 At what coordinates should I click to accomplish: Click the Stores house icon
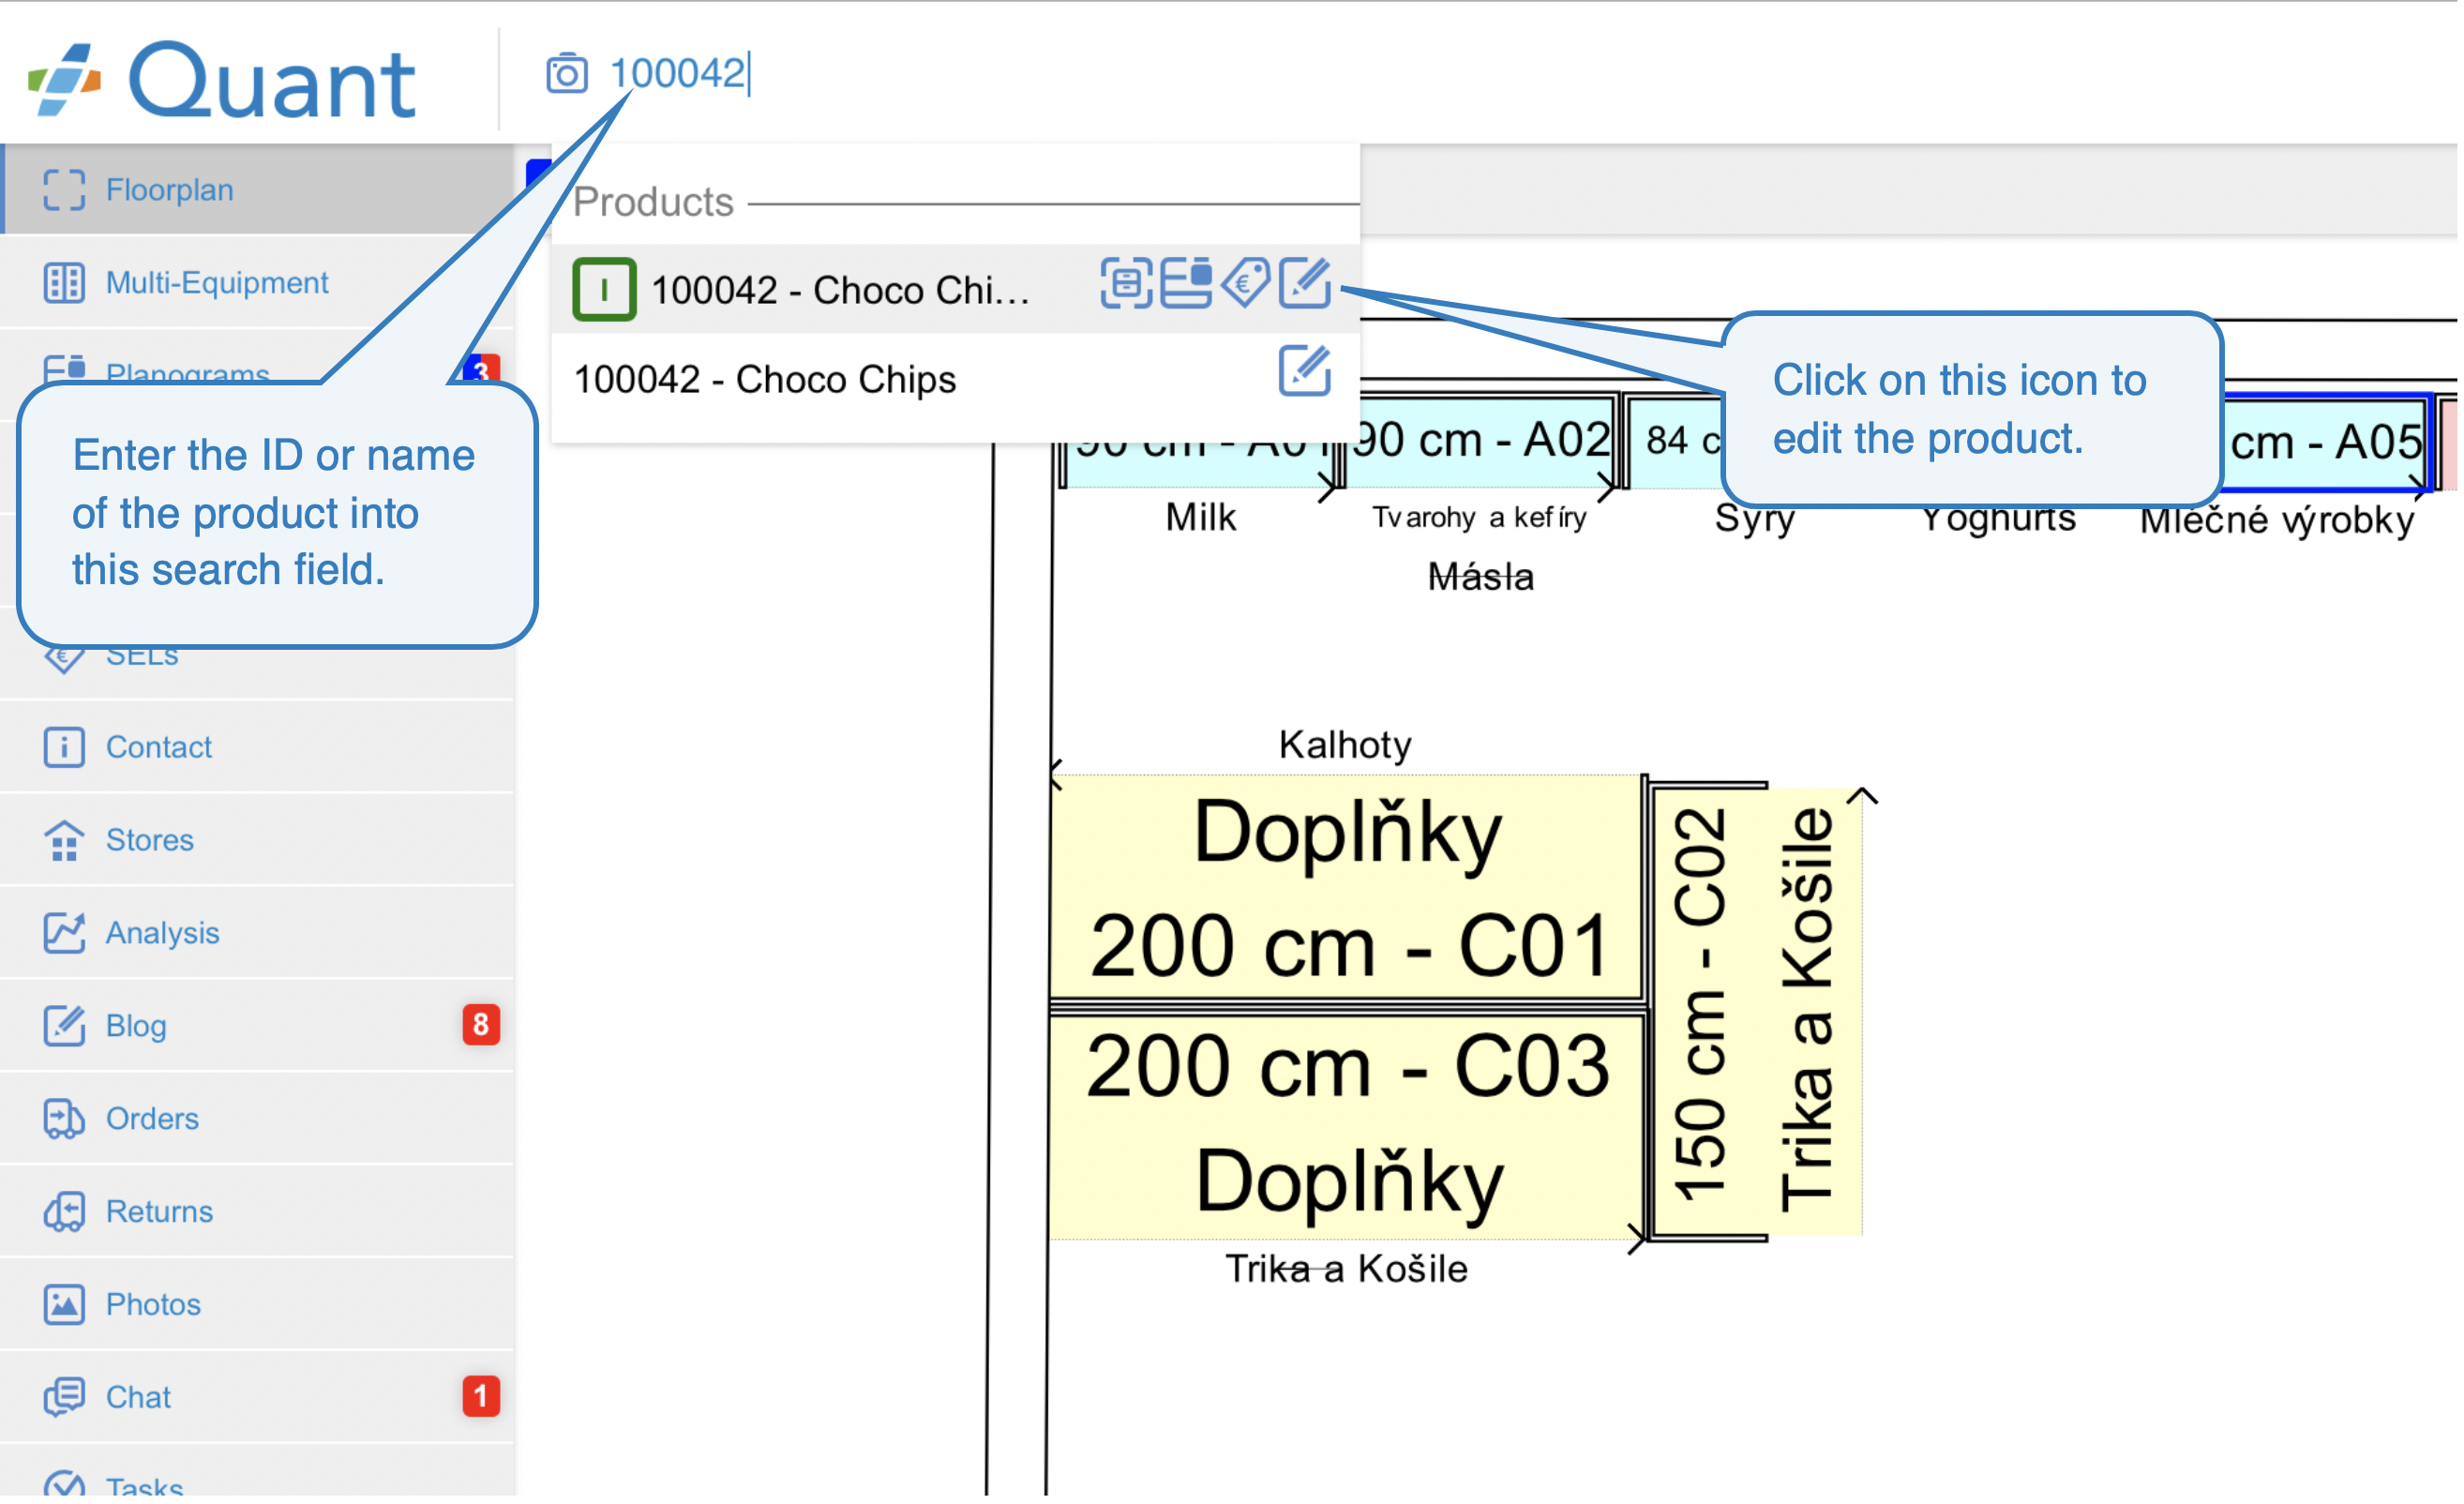click(64, 841)
